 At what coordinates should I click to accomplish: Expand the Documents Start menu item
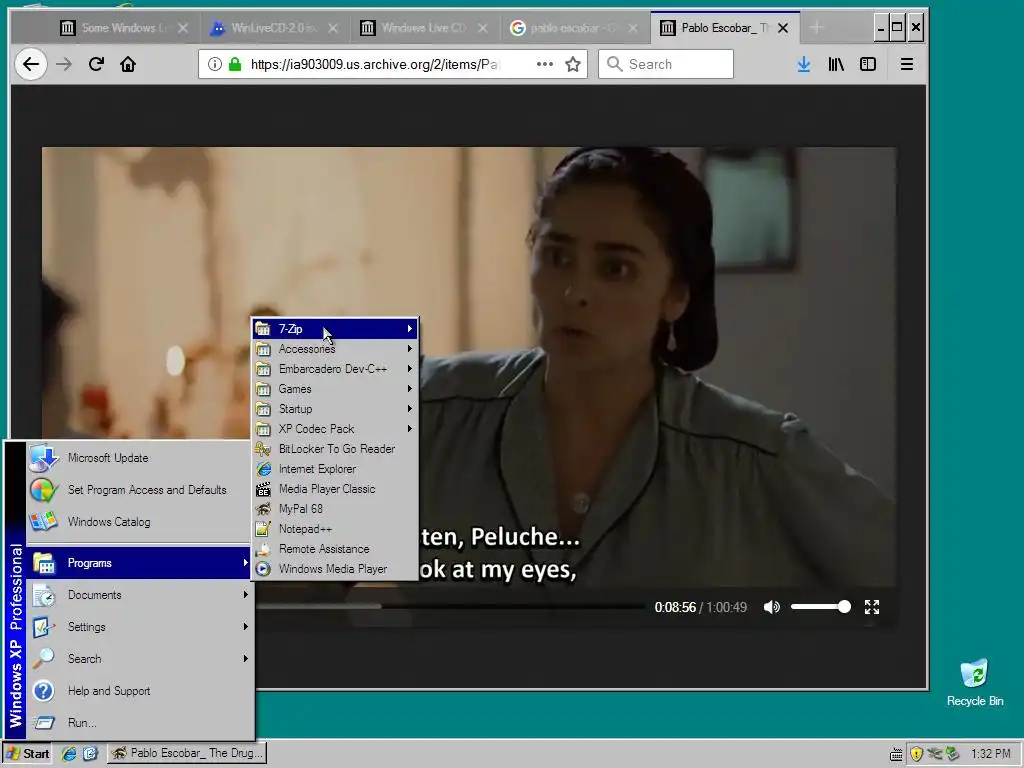coord(139,595)
